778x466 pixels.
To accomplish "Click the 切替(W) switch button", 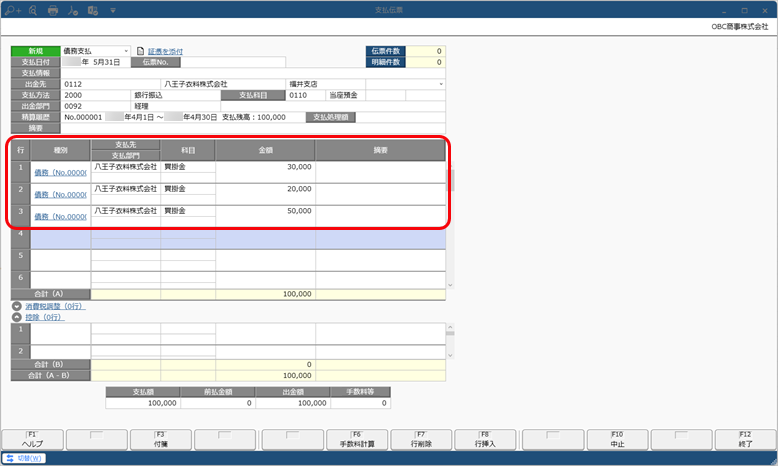I will (24, 458).
